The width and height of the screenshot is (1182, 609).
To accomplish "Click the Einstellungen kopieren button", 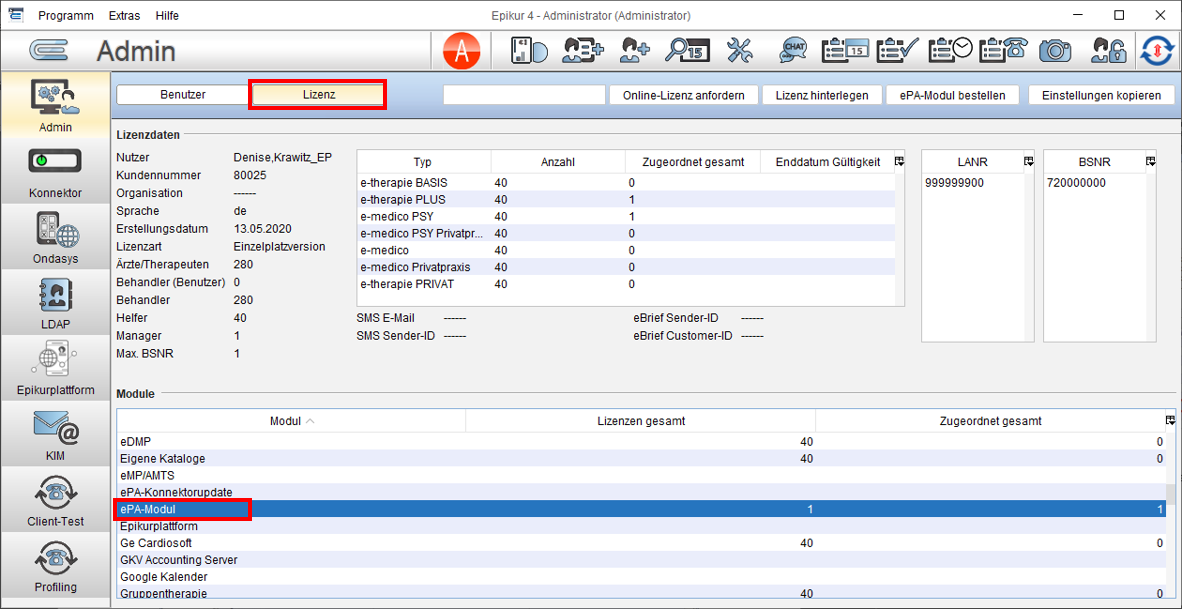I will [x=1101, y=95].
